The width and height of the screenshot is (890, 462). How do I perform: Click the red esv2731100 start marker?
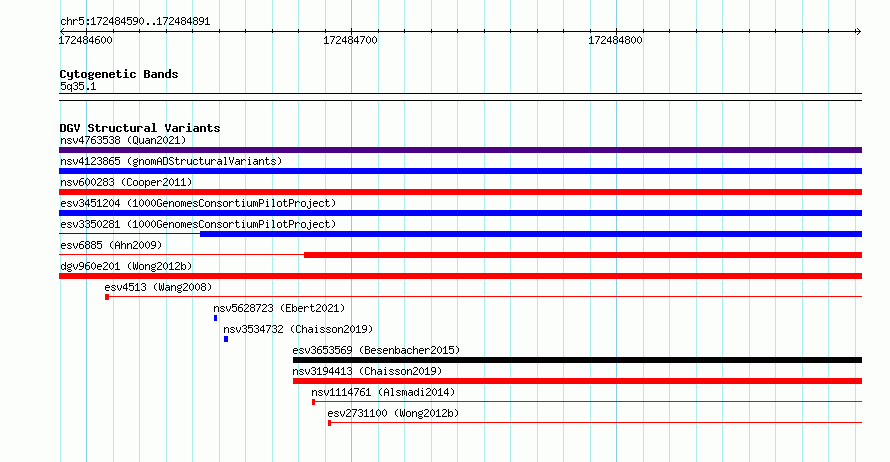329,423
